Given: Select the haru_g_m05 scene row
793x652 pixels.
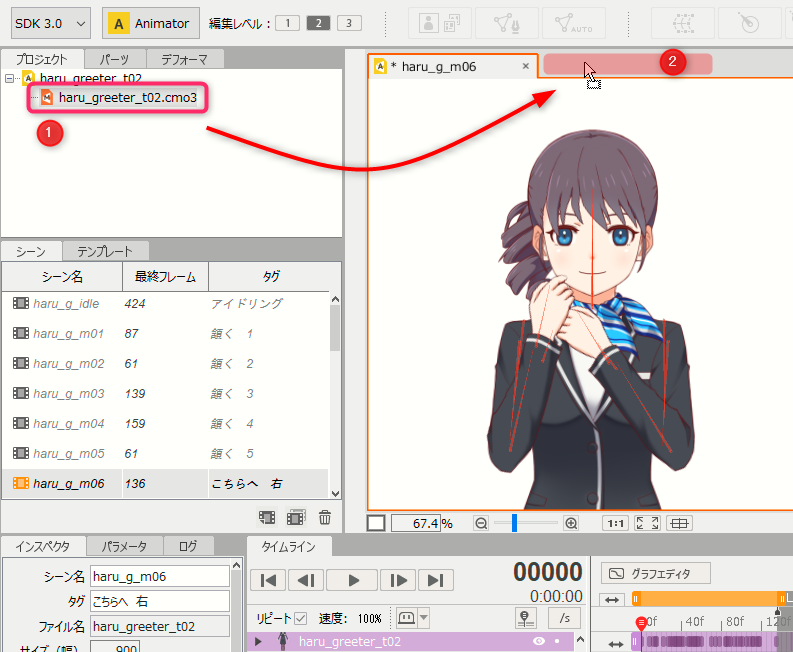Looking at the screenshot, I should coord(165,453).
